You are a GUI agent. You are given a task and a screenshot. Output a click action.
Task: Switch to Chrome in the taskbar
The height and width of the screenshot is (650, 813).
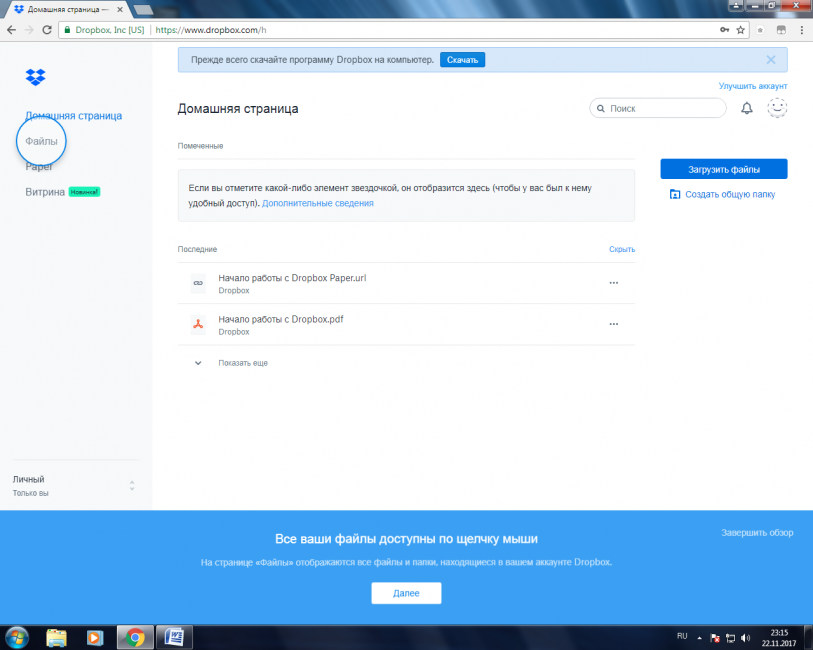click(x=135, y=638)
